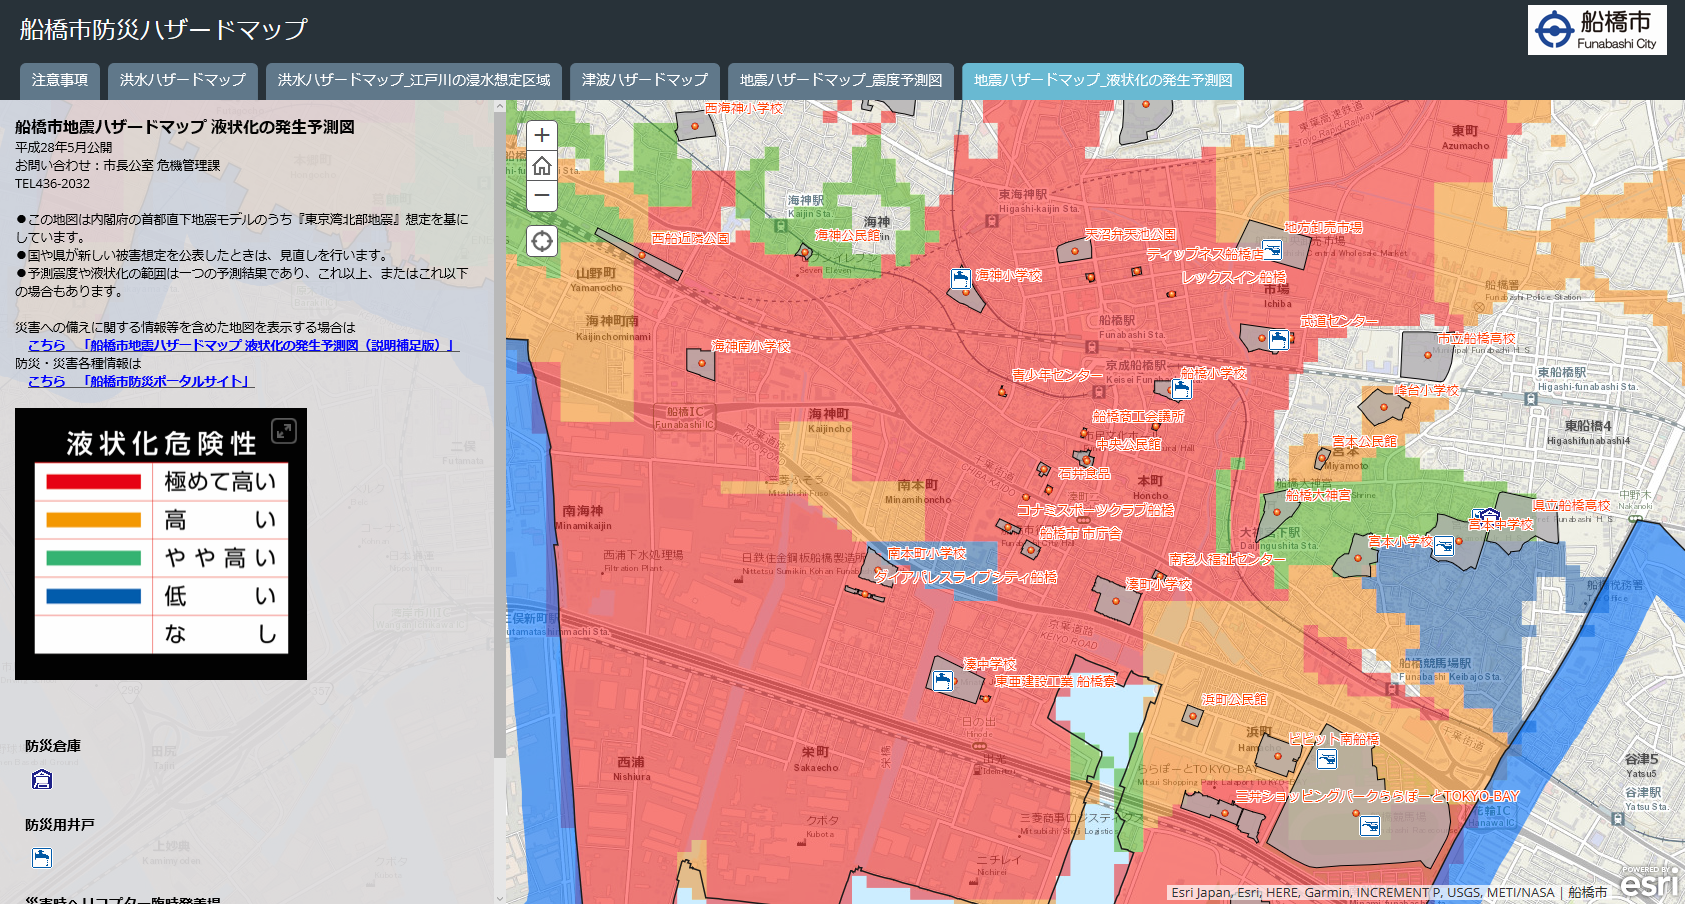Open the 船橋市防災ポータルサイト link
Viewport: 1685px width, 904px height.
pyautogui.click(x=167, y=381)
